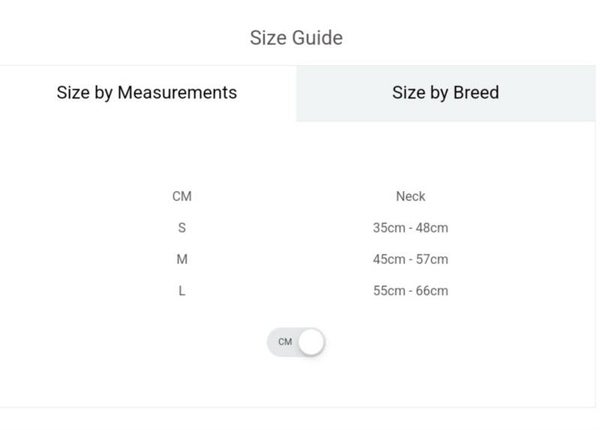Click the 66cm upper limit for size L
600x430 pixels.
432,291
